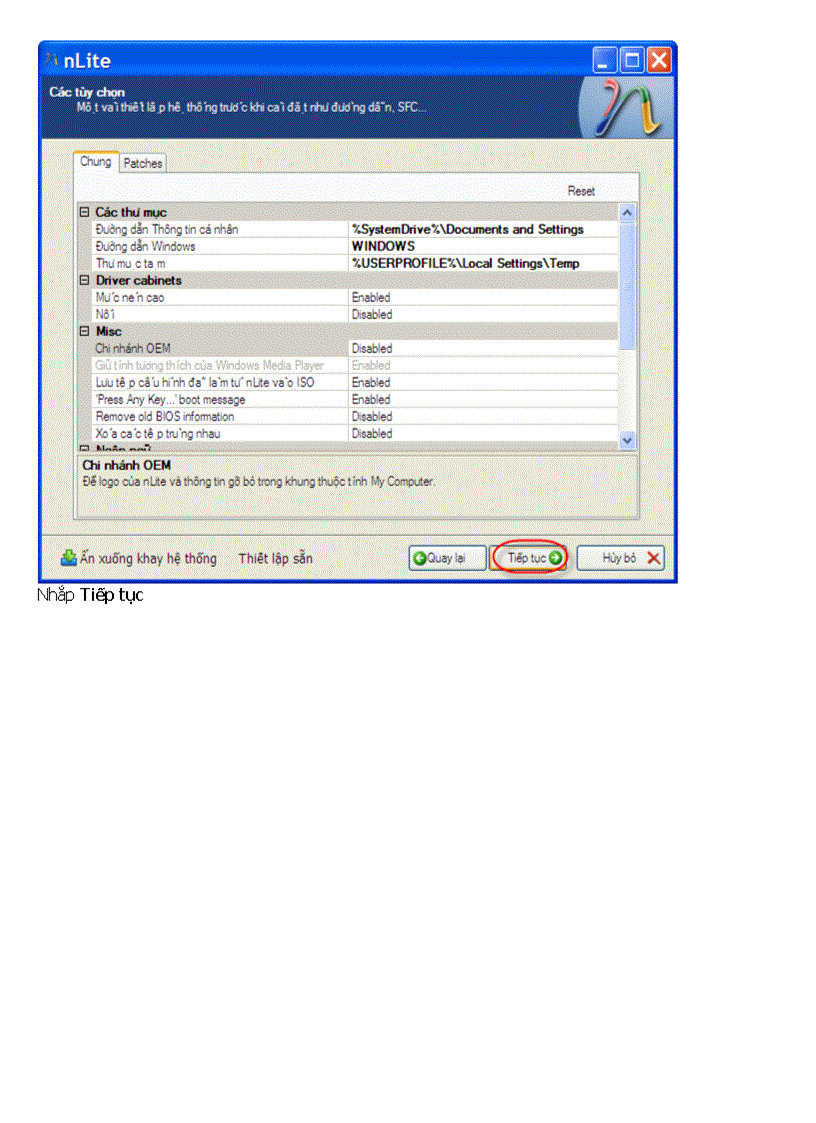Collapse the 'Misc' section
The width and height of the screenshot is (816, 1123).
coord(82,331)
